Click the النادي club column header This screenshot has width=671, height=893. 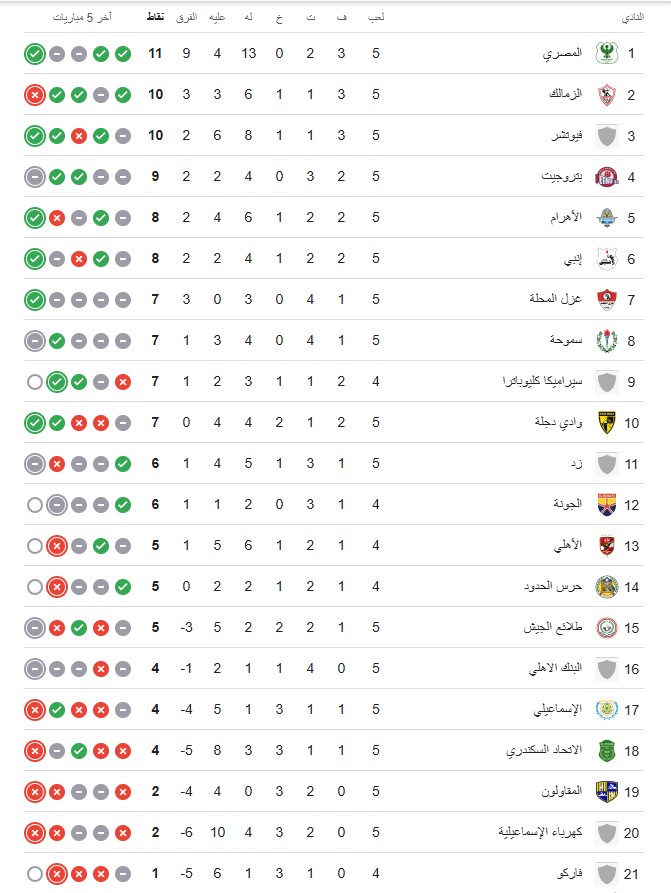click(x=632, y=17)
